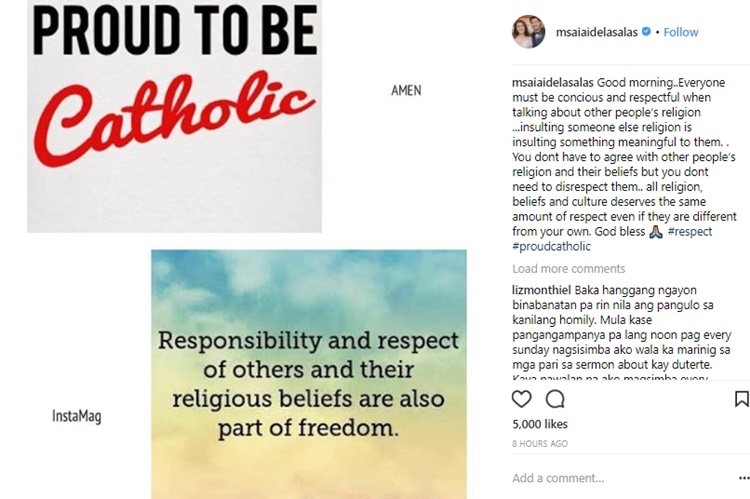This screenshot has height=499, width=750.
Task: Open the #respect hashtag
Action: 690,231
